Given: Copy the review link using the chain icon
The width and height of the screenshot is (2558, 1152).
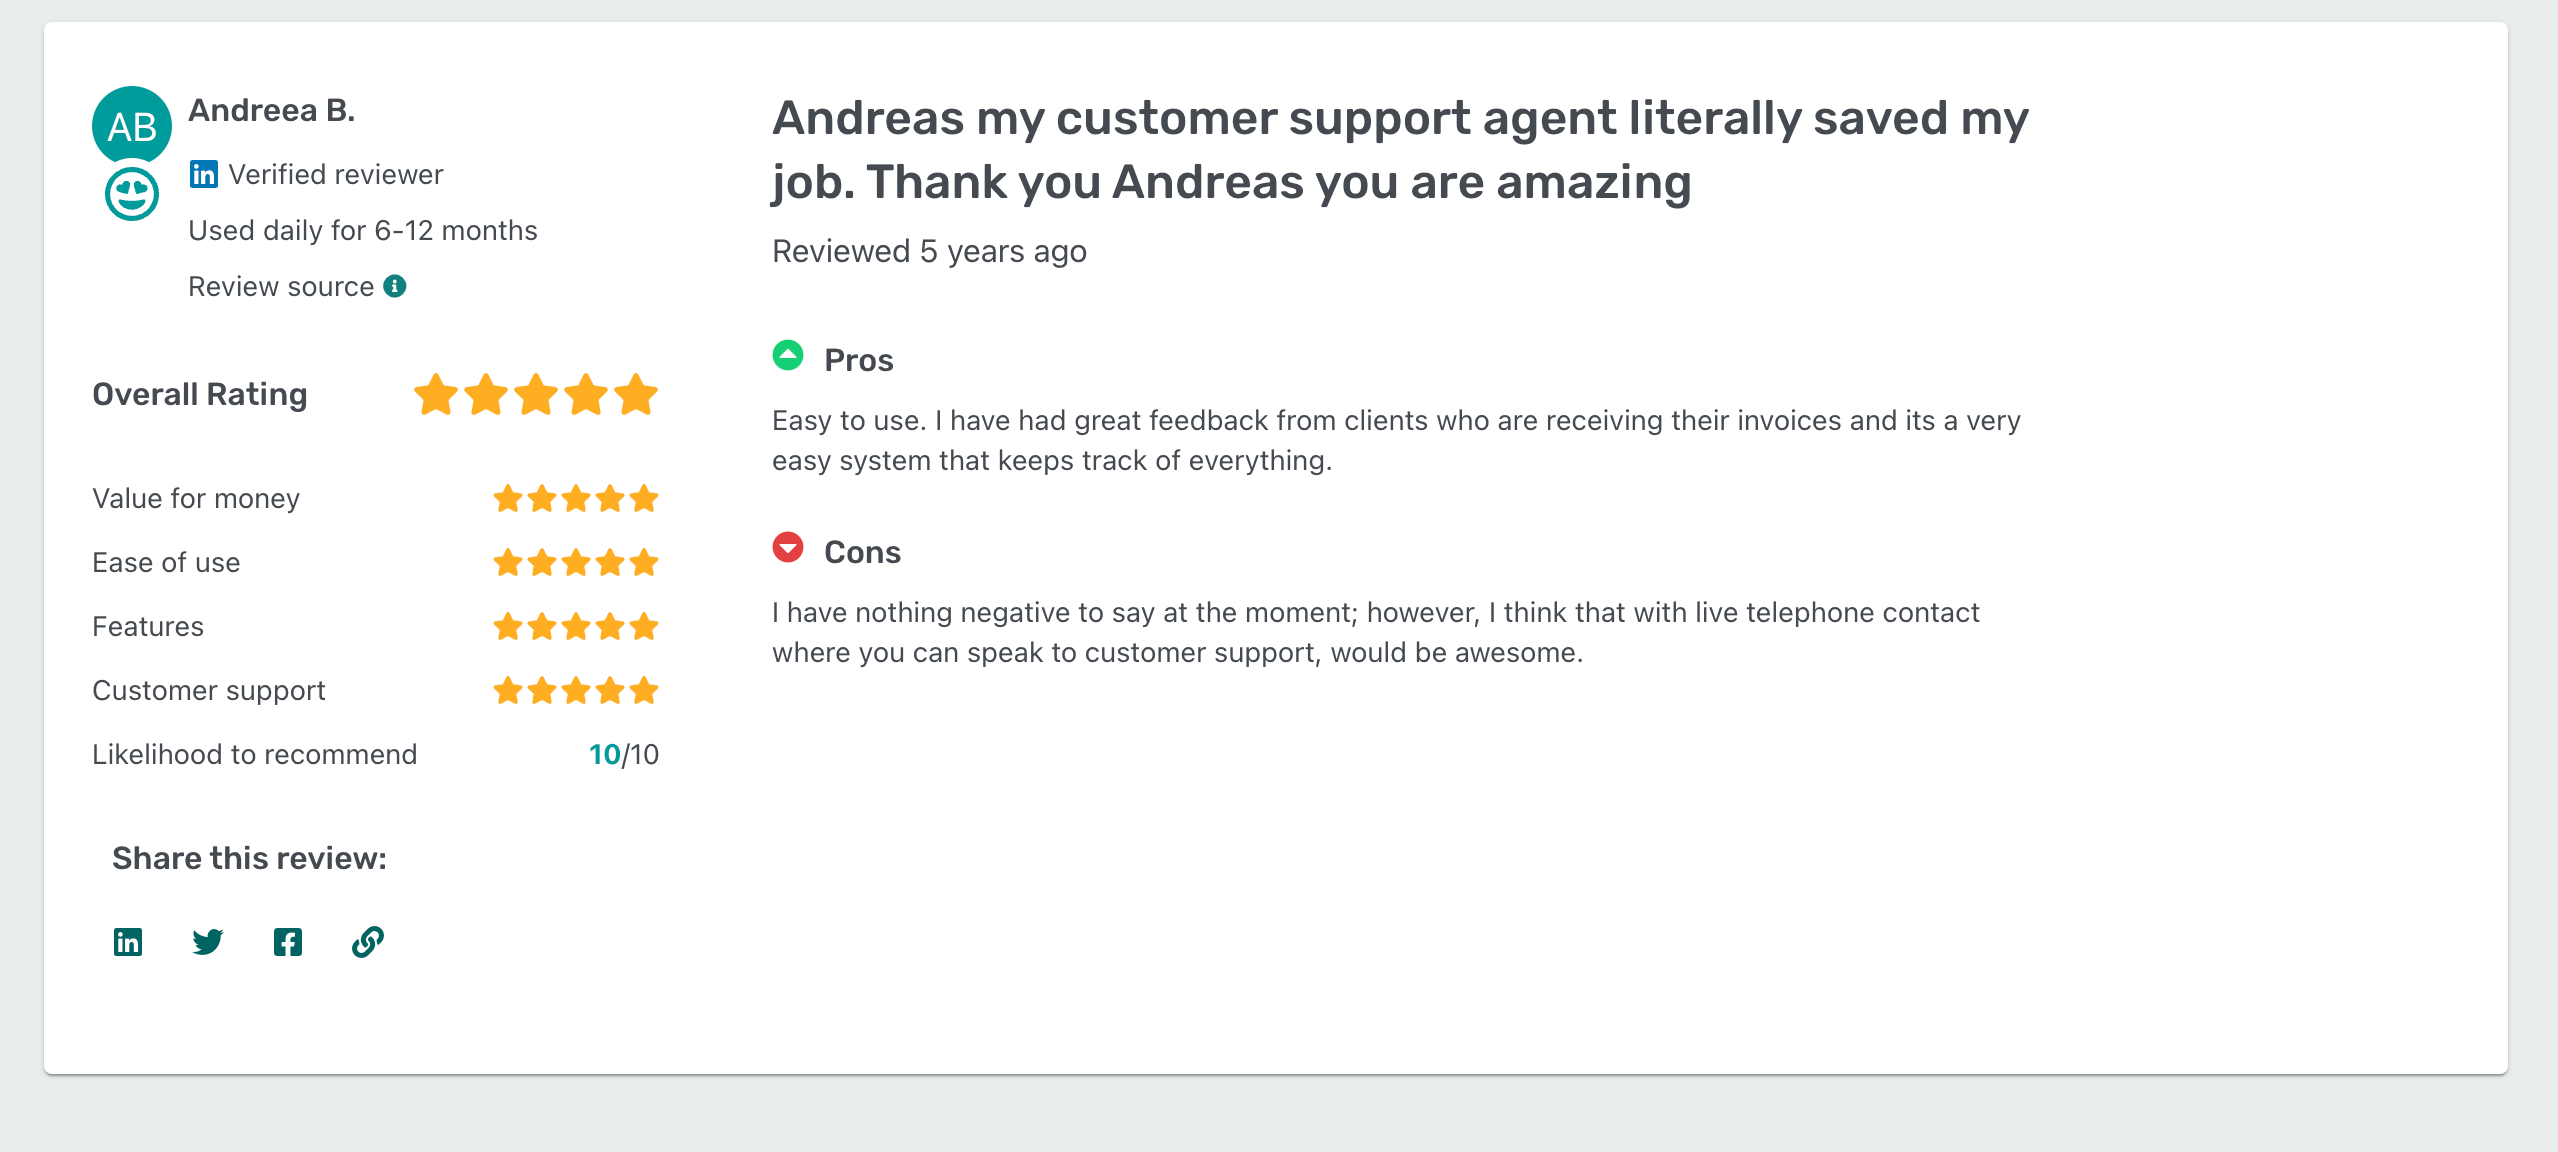Looking at the screenshot, I should pos(367,941).
